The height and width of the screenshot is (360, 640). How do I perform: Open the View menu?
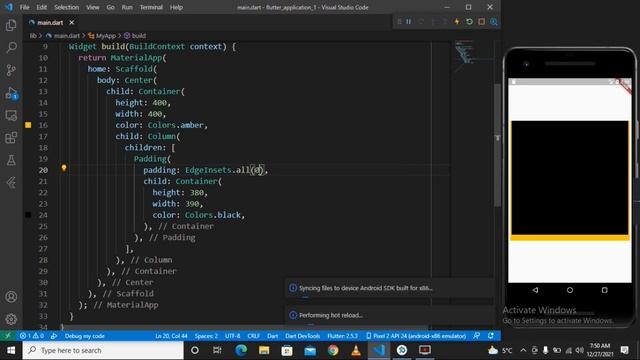coord(93,7)
